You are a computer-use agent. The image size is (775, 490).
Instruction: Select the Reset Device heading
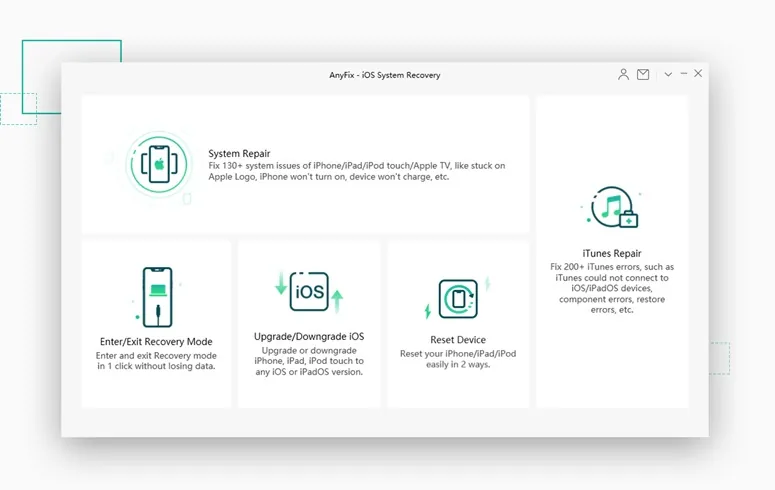pyautogui.click(x=458, y=340)
